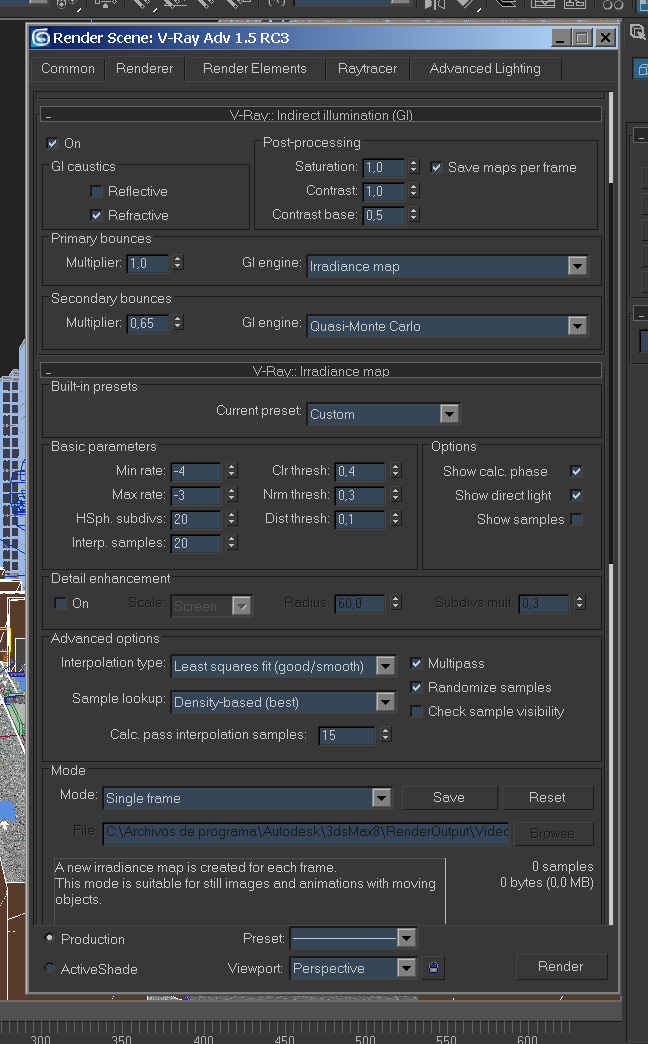The height and width of the screenshot is (1044, 648).
Task: Click the HSph. subdivs spinner arrows
Action: coord(231,518)
